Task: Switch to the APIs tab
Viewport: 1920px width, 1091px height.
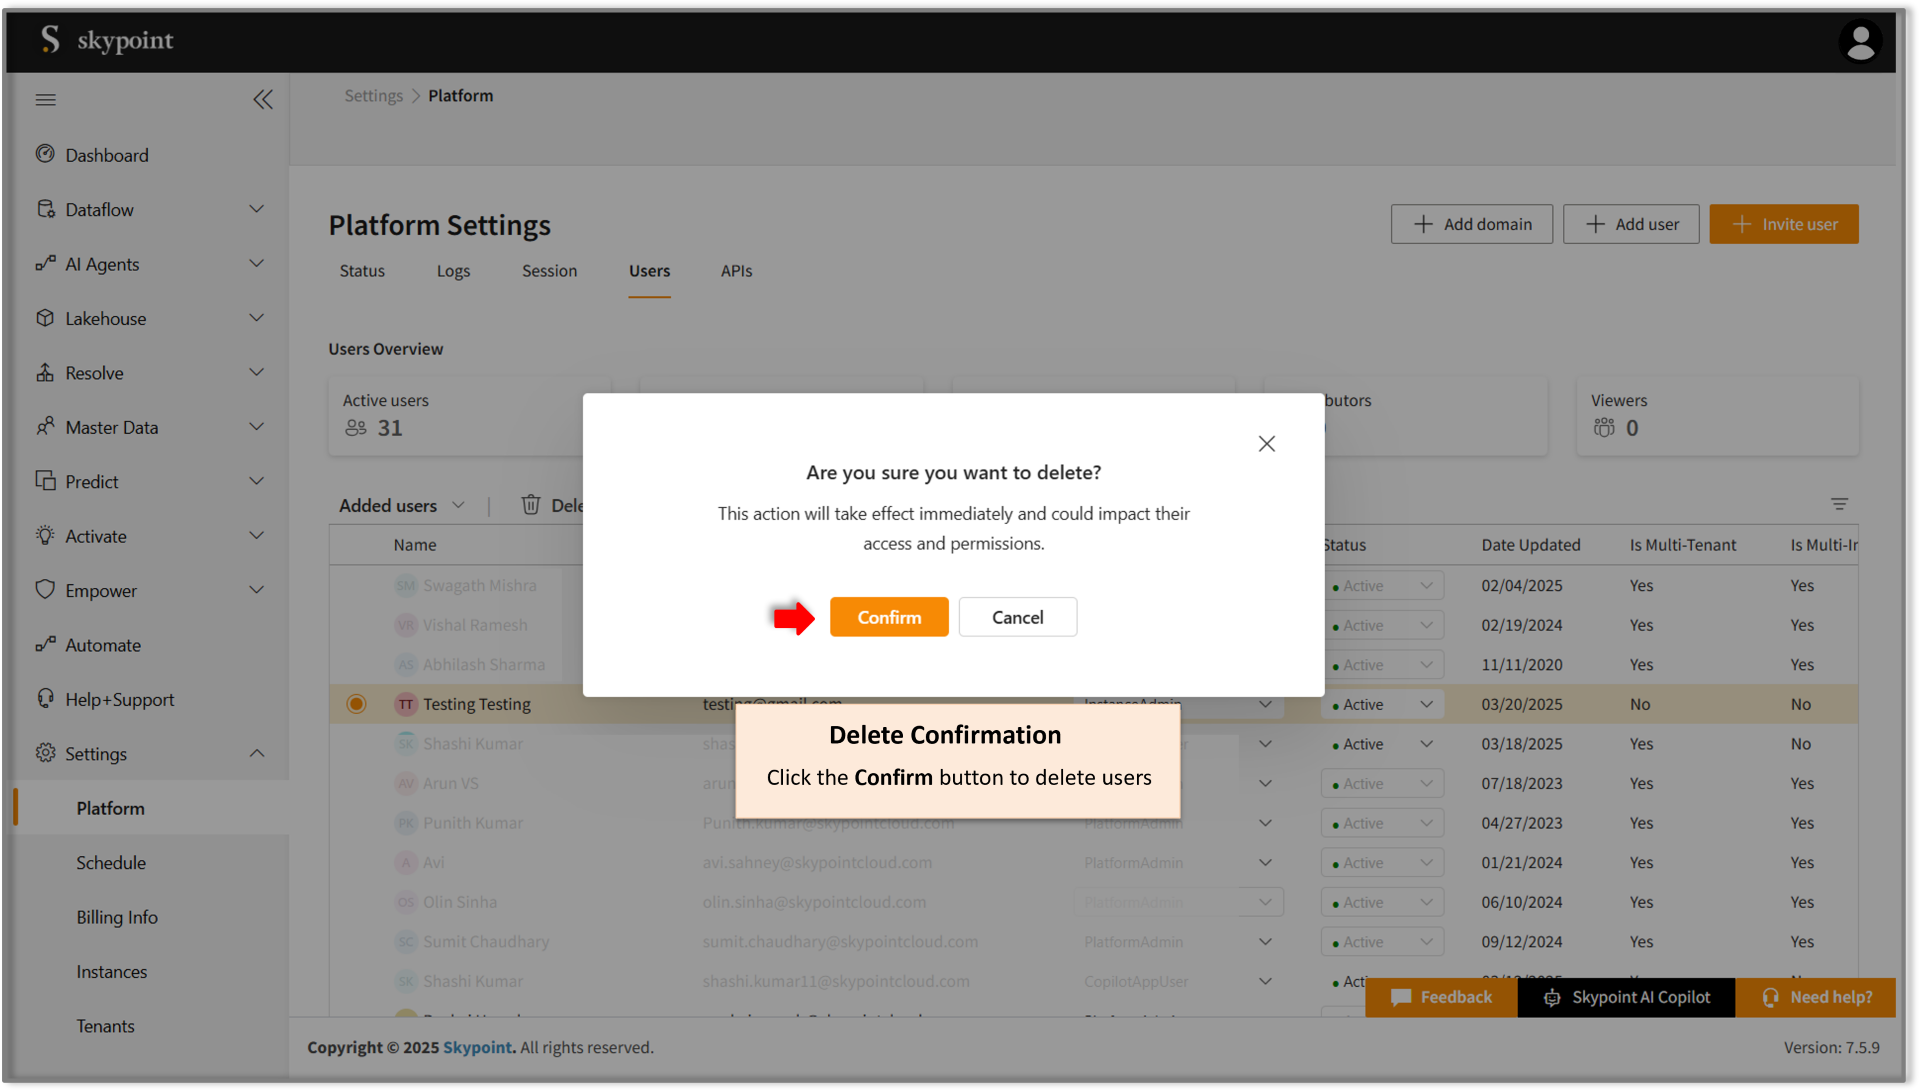Action: (x=736, y=271)
